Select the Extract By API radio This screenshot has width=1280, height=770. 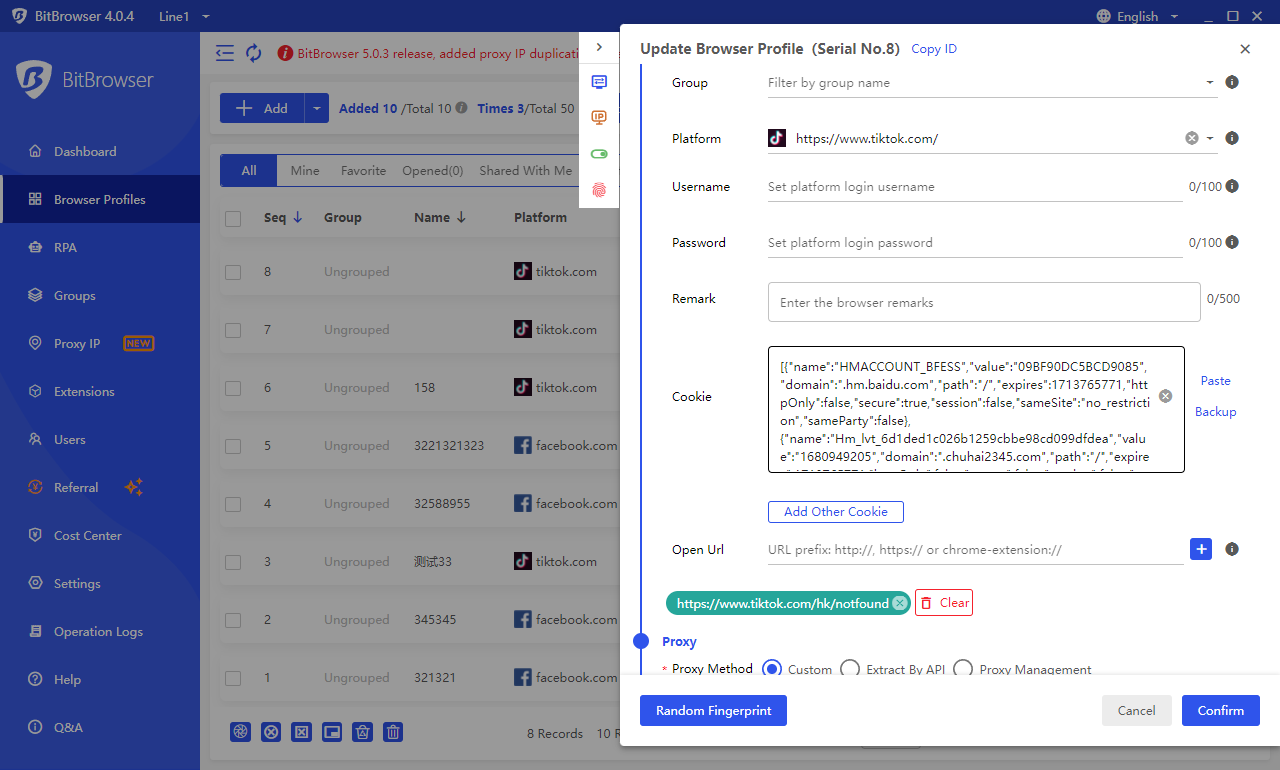coord(850,669)
